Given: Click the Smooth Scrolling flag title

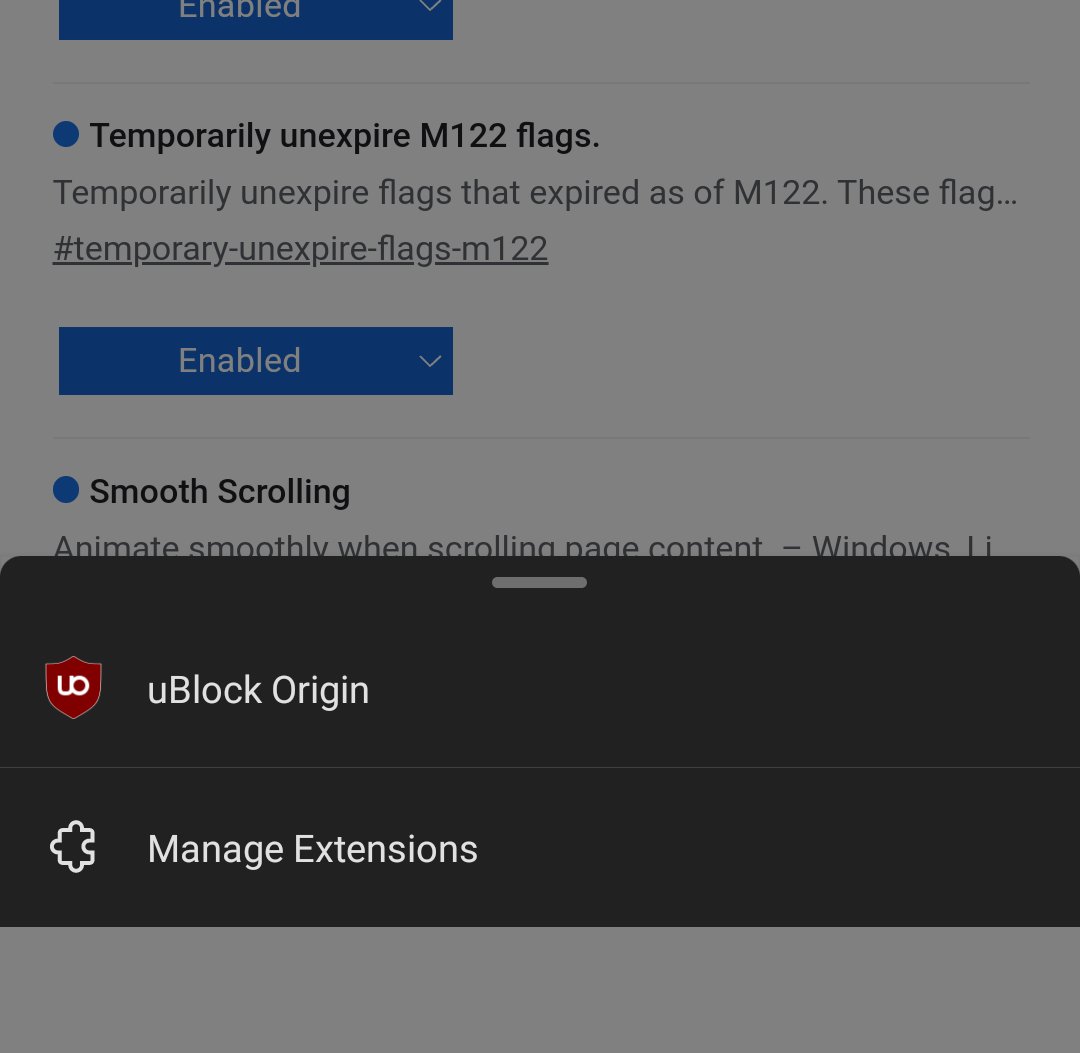Looking at the screenshot, I should (220, 492).
